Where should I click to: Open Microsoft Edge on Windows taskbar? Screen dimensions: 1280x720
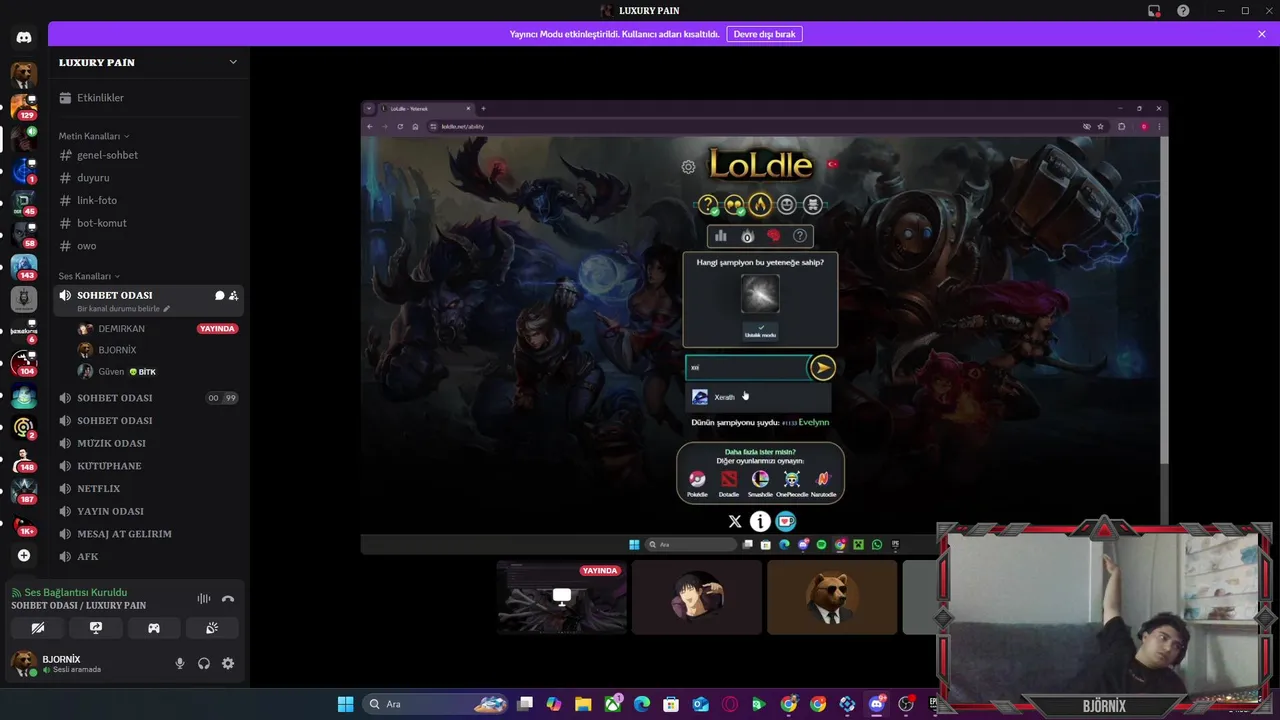coord(642,704)
